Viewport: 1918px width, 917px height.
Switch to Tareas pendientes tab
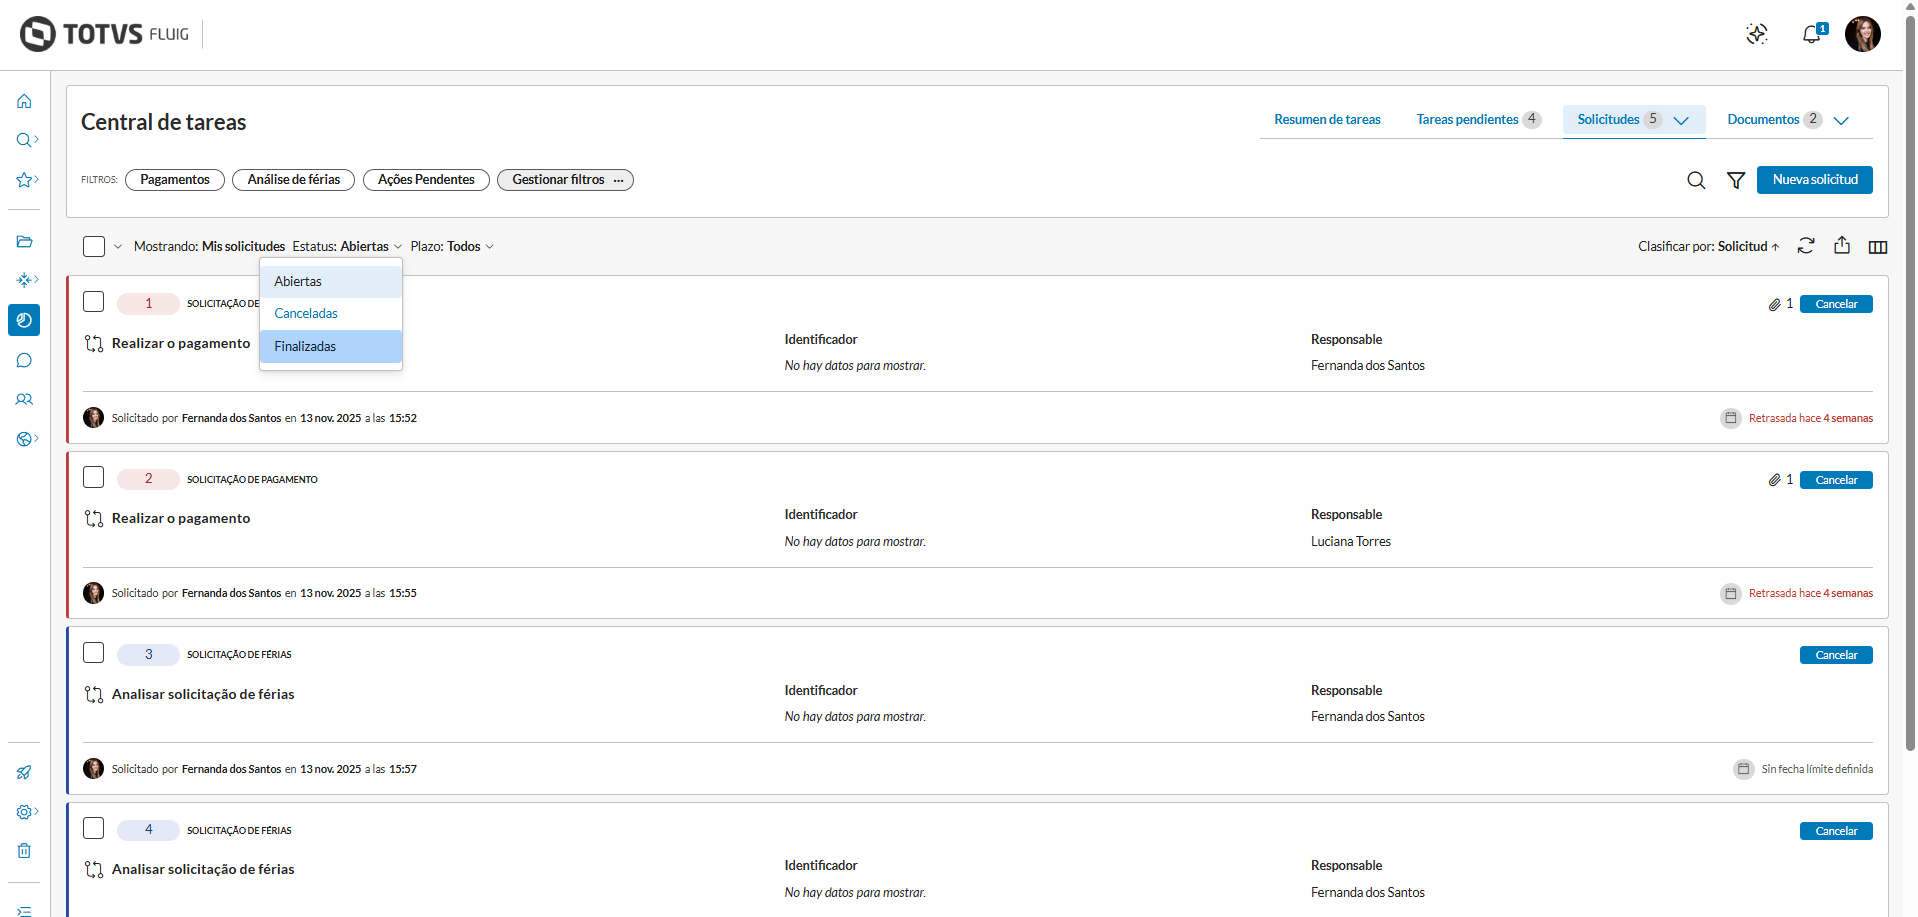point(1467,120)
